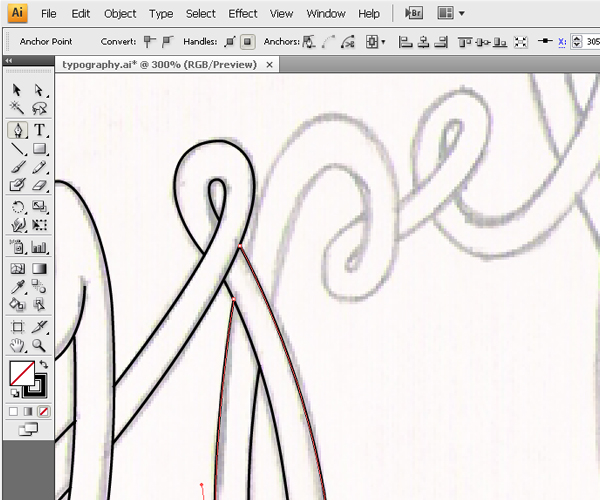Select the Type tool
The width and height of the screenshot is (600, 500).
pyautogui.click(x=39, y=130)
